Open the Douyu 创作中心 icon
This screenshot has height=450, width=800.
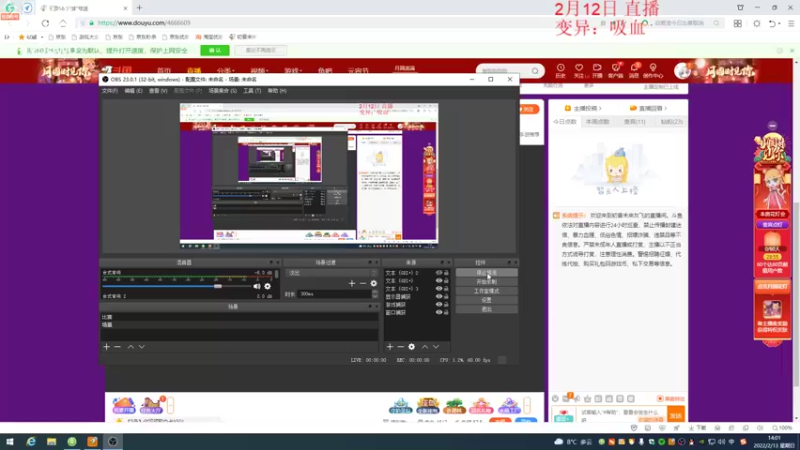point(653,70)
